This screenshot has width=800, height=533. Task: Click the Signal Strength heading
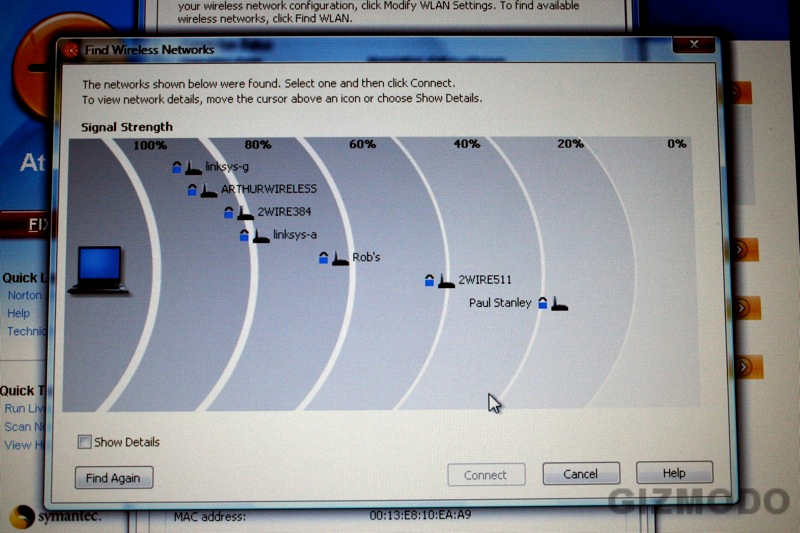point(127,127)
